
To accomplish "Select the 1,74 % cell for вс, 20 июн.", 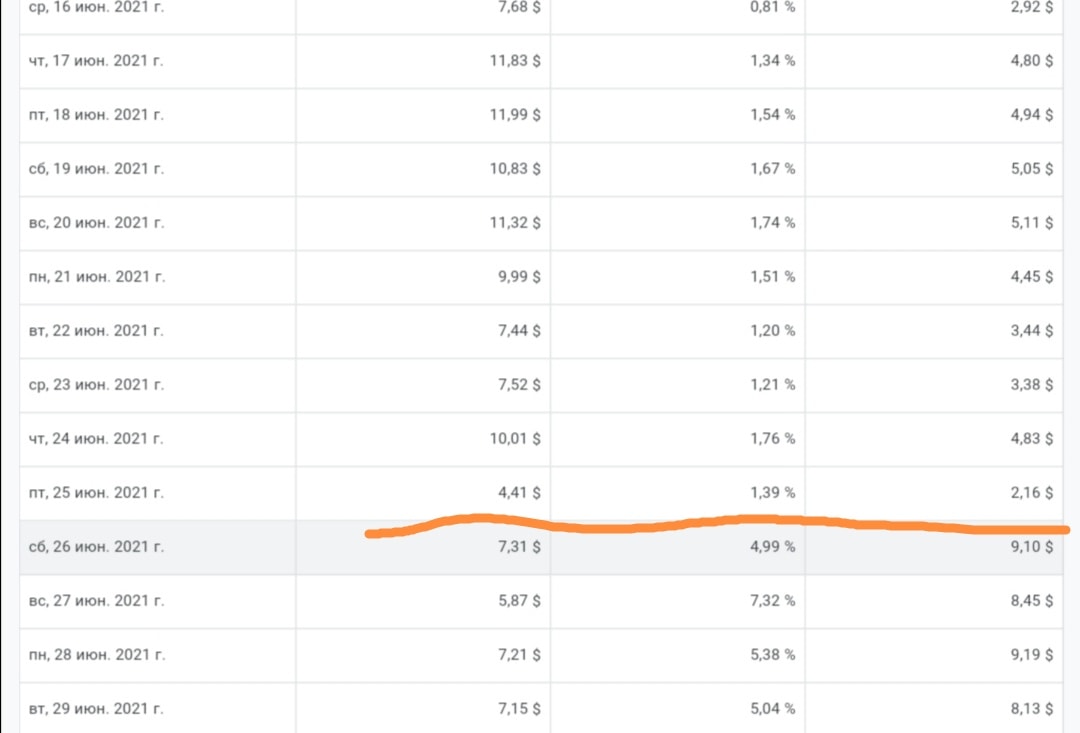I will coord(772,223).
